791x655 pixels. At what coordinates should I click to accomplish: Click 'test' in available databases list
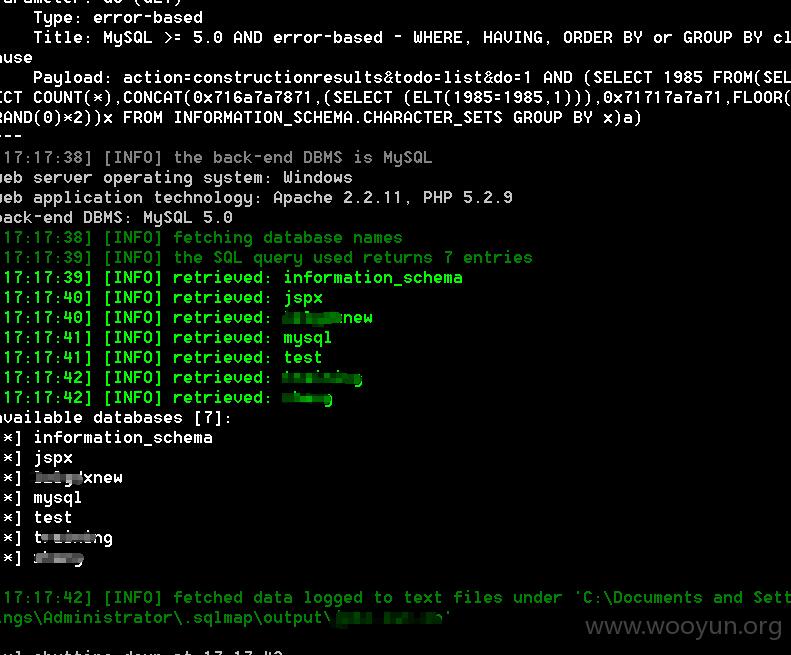coord(52,518)
